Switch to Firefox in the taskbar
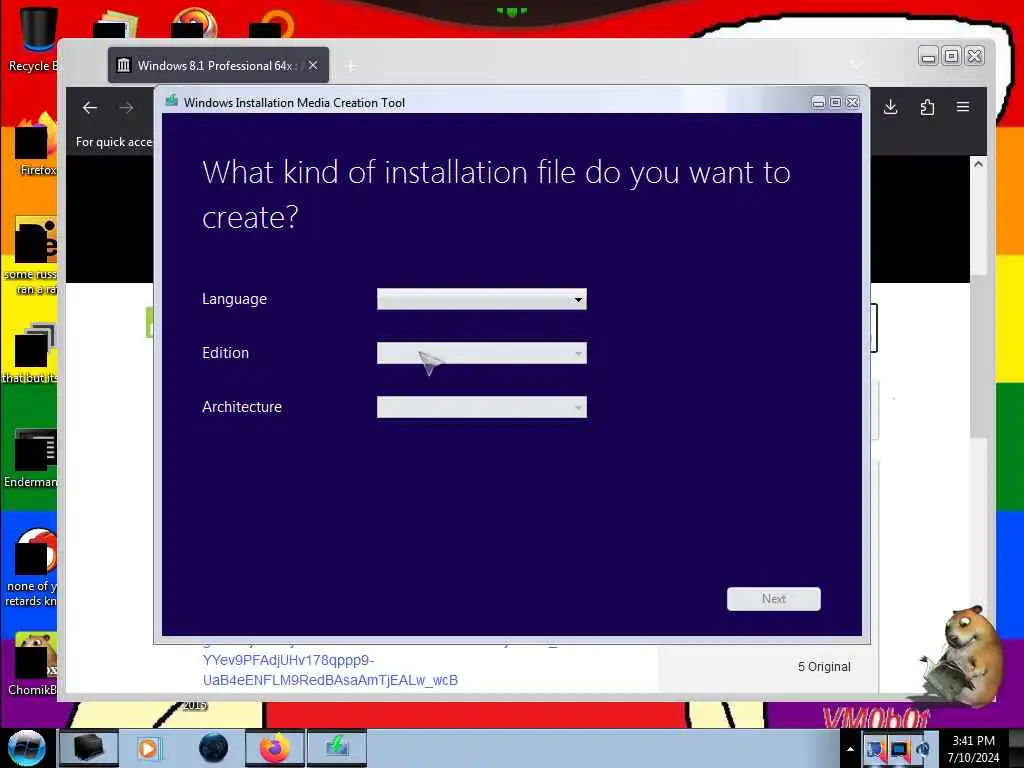This screenshot has height=768, width=1024. click(x=275, y=748)
